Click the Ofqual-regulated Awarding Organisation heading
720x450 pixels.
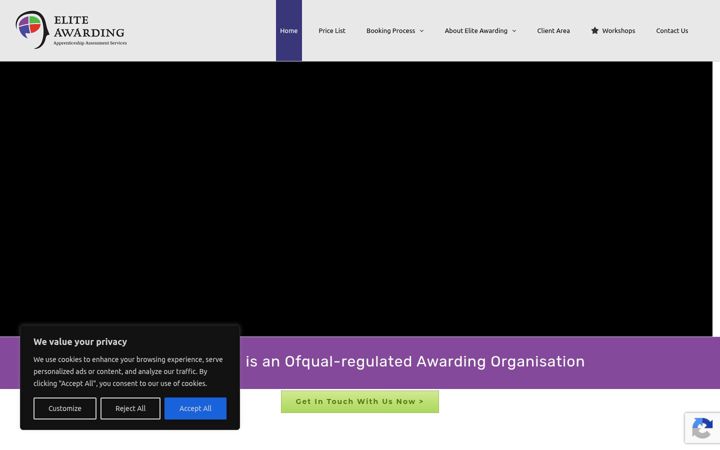[415, 361]
